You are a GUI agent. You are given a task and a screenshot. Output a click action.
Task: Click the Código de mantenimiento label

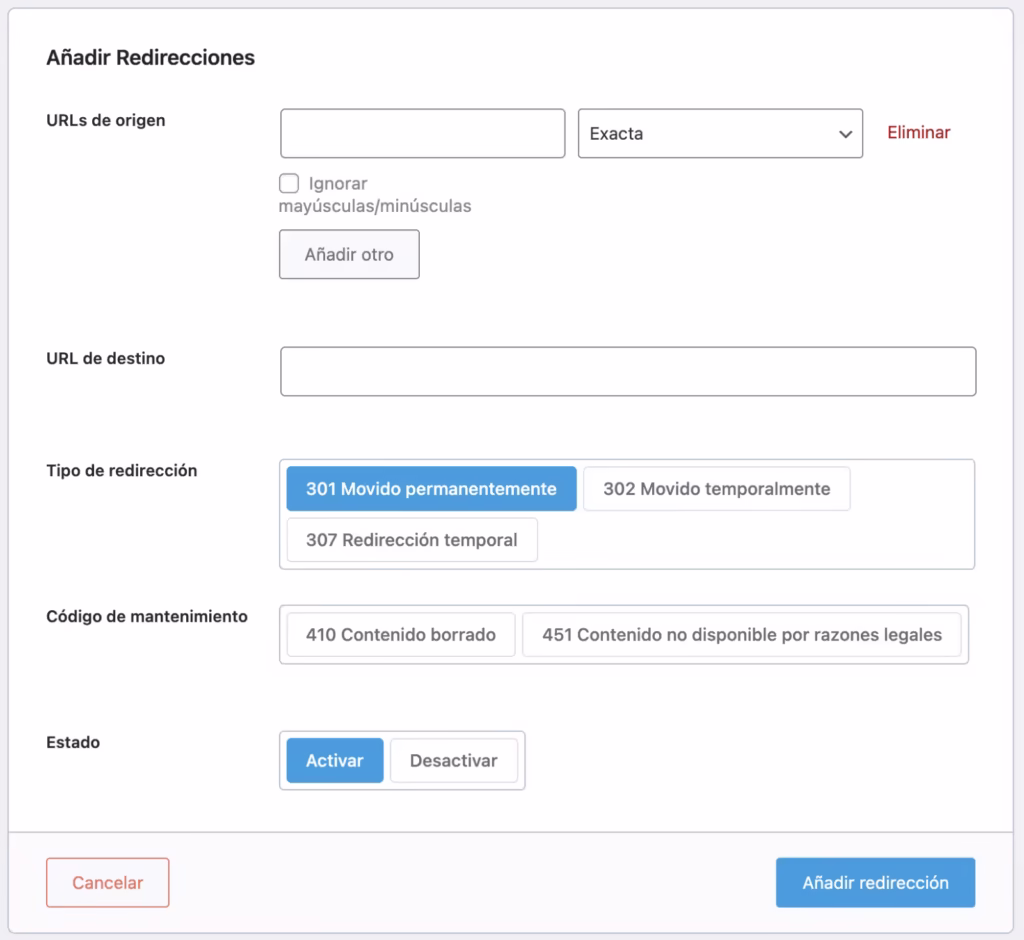tap(147, 616)
